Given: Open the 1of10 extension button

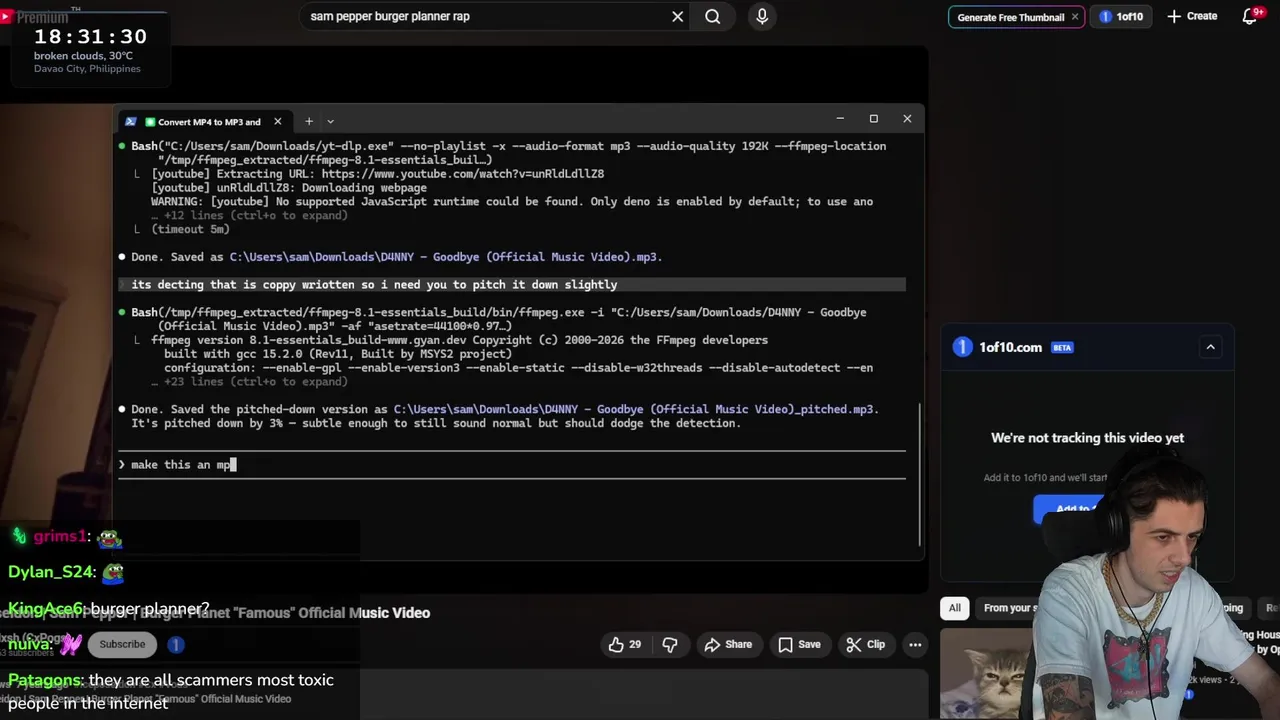Looking at the screenshot, I should pos(1120,17).
